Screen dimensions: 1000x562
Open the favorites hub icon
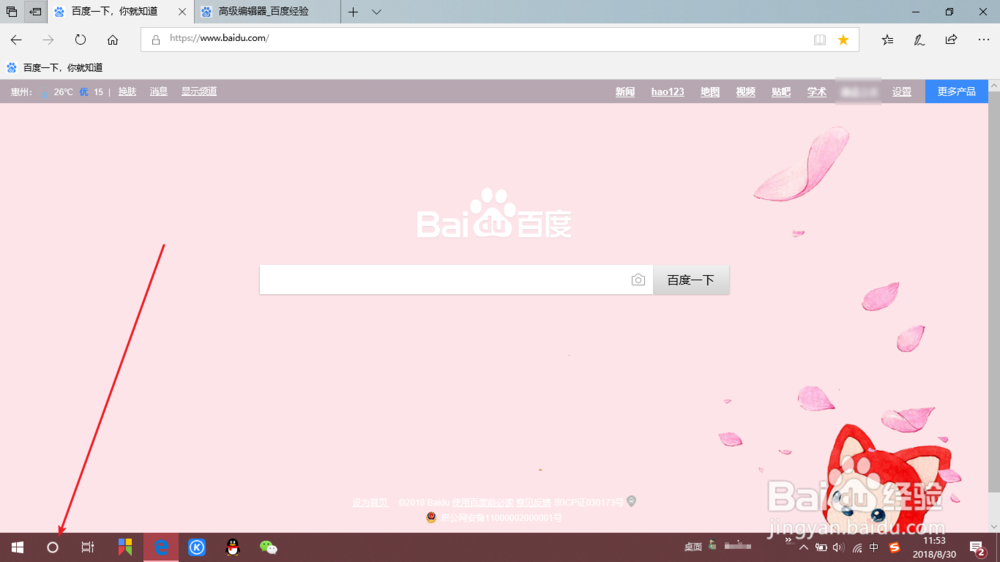[x=887, y=40]
